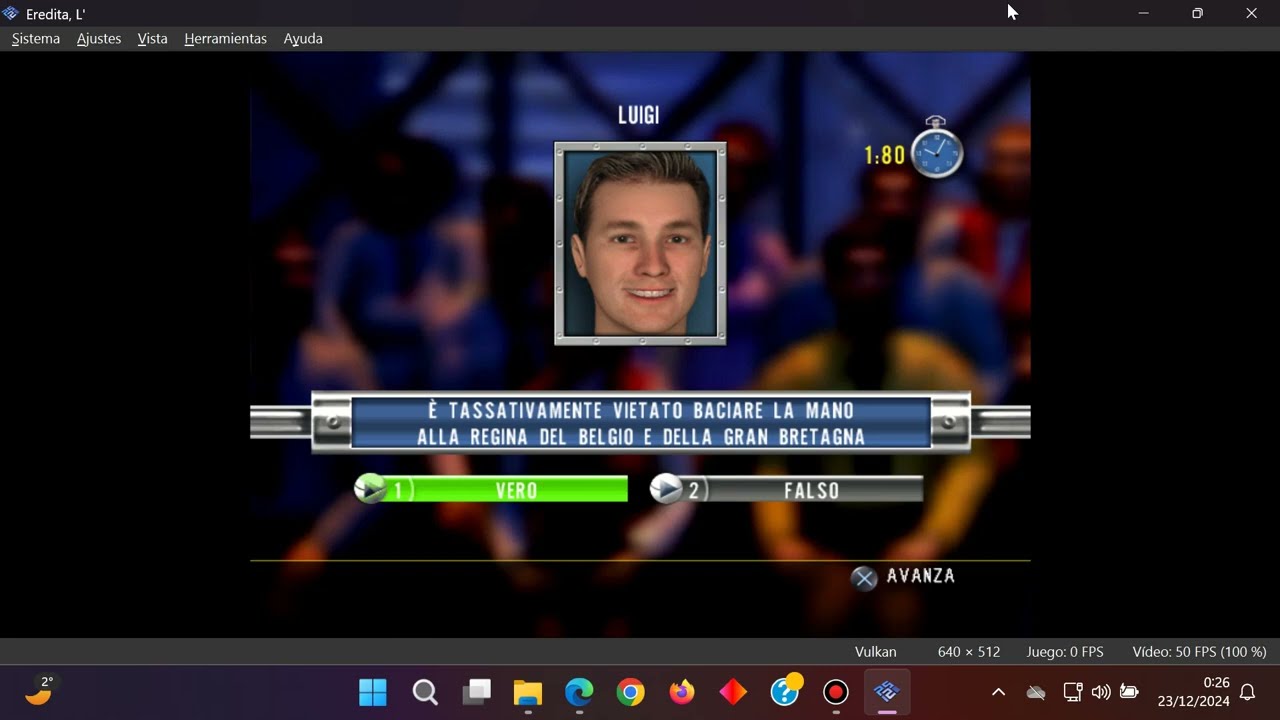The height and width of the screenshot is (720, 1280).
Task: Expand the hidden system tray icons
Action: pos(998,692)
